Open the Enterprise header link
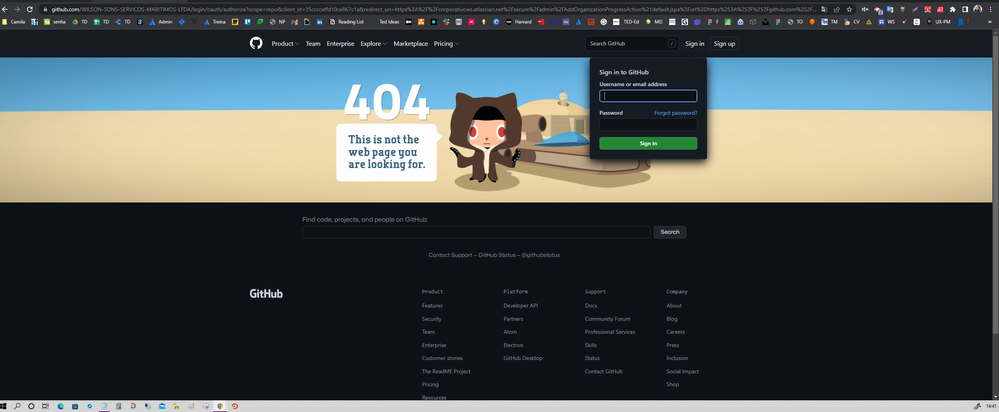This screenshot has width=999, height=412. tap(340, 44)
